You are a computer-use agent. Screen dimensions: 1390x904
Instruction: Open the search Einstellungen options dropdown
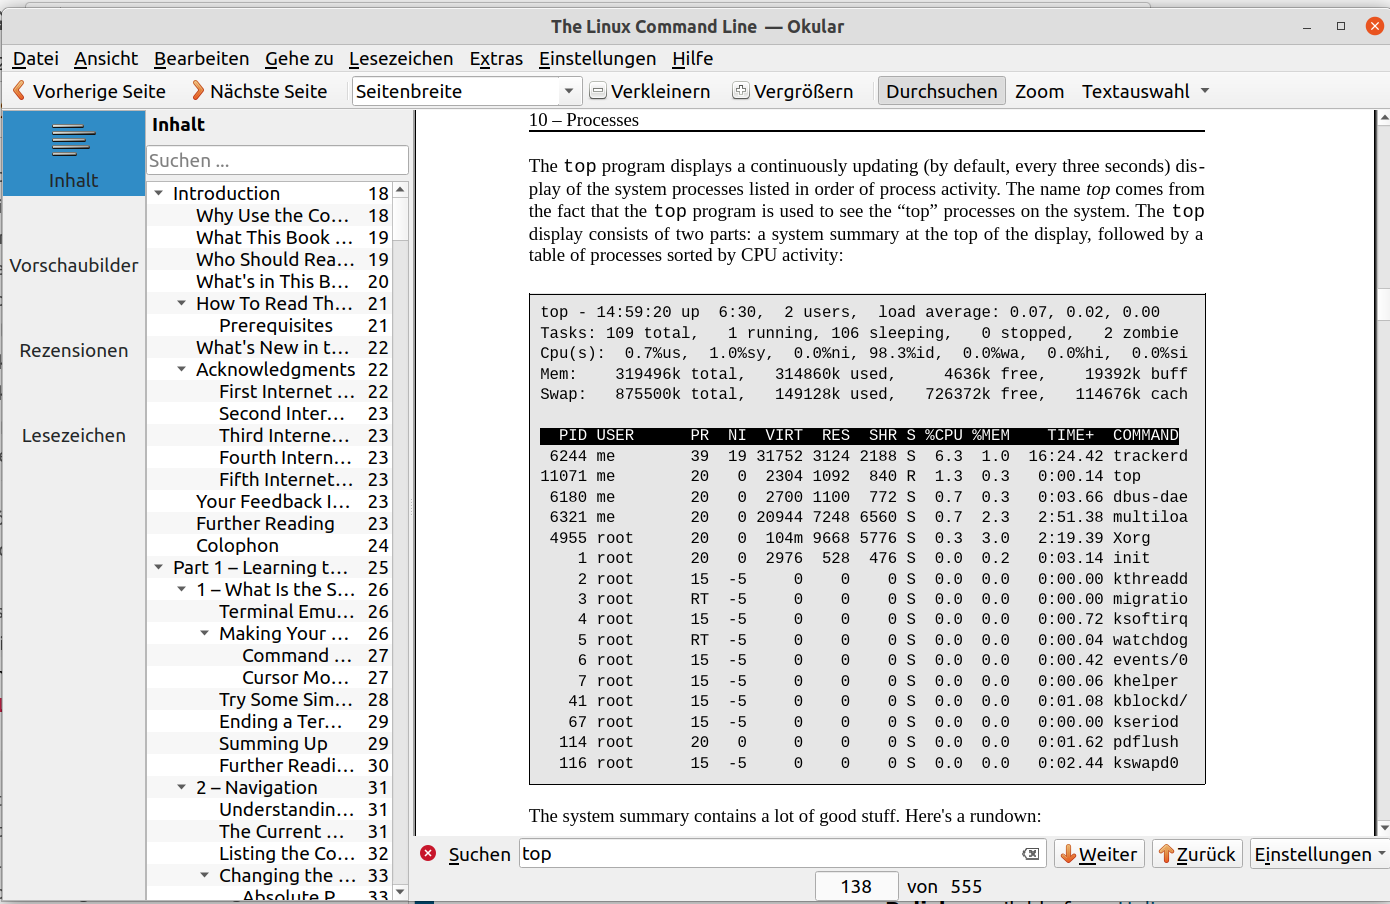click(x=1319, y=854)
